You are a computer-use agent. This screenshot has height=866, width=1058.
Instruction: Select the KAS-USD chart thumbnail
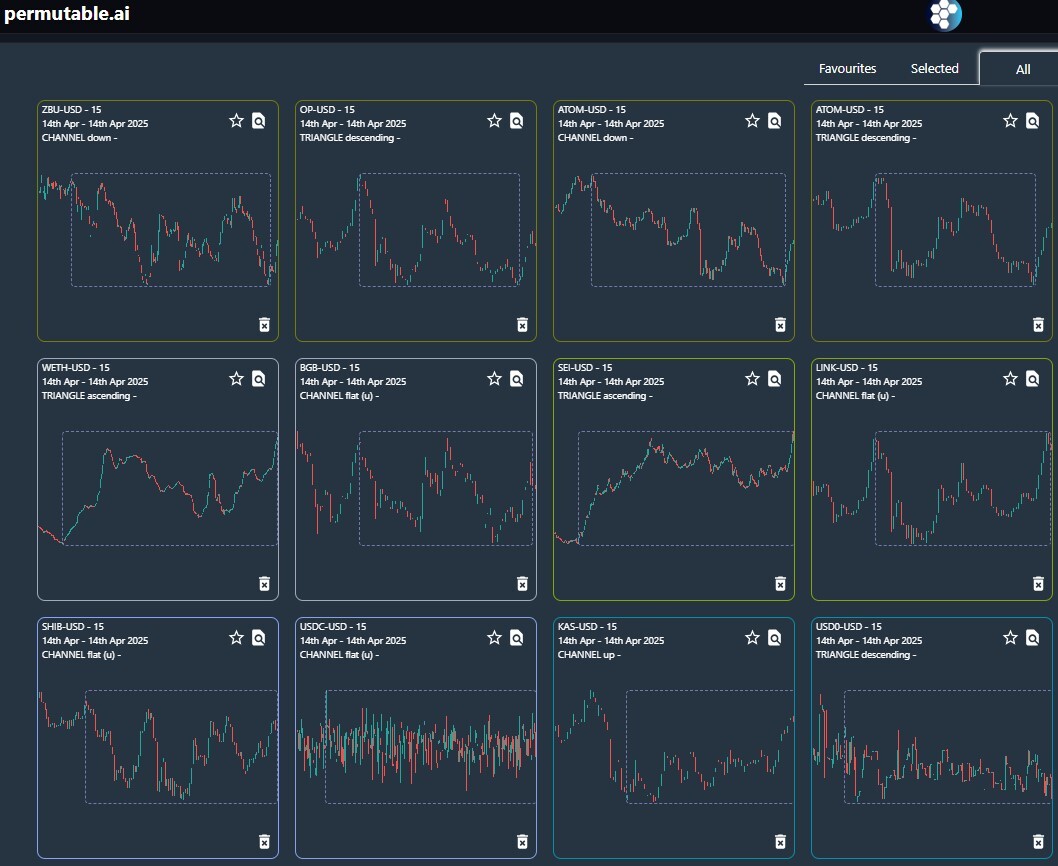click(x=673, y=750)
